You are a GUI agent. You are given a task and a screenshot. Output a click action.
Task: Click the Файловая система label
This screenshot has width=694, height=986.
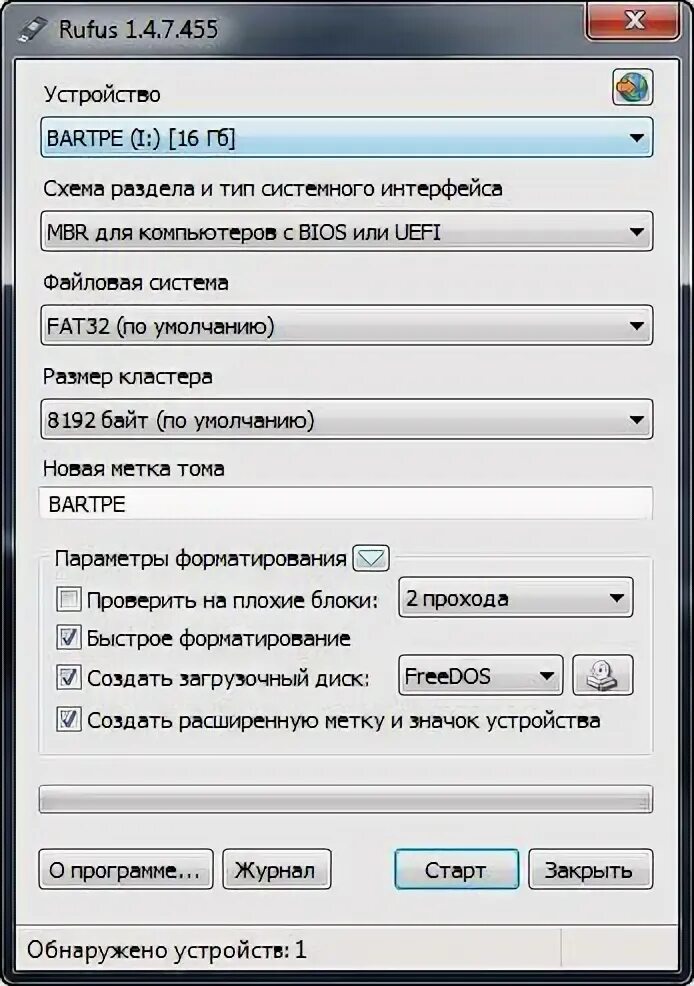pos(135,283)
